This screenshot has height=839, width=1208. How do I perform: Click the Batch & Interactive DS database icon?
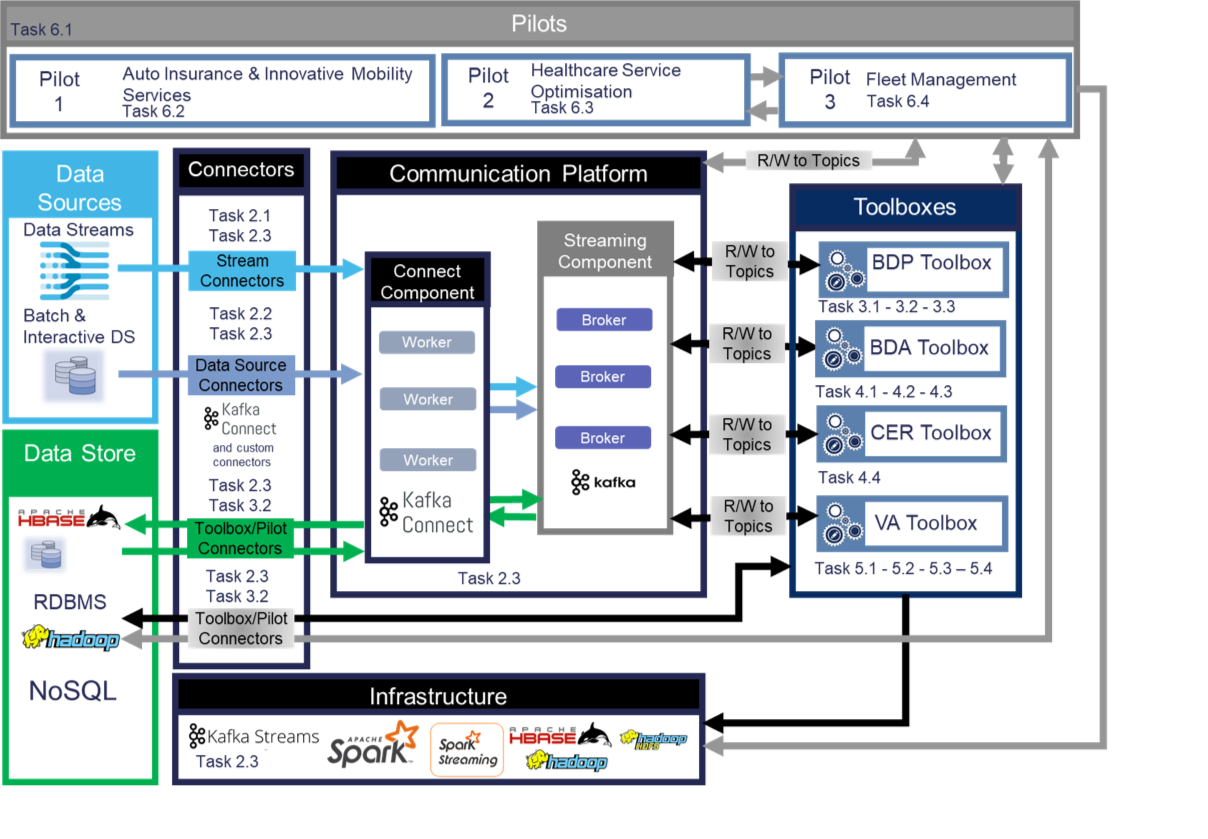(x=73, y=376)
